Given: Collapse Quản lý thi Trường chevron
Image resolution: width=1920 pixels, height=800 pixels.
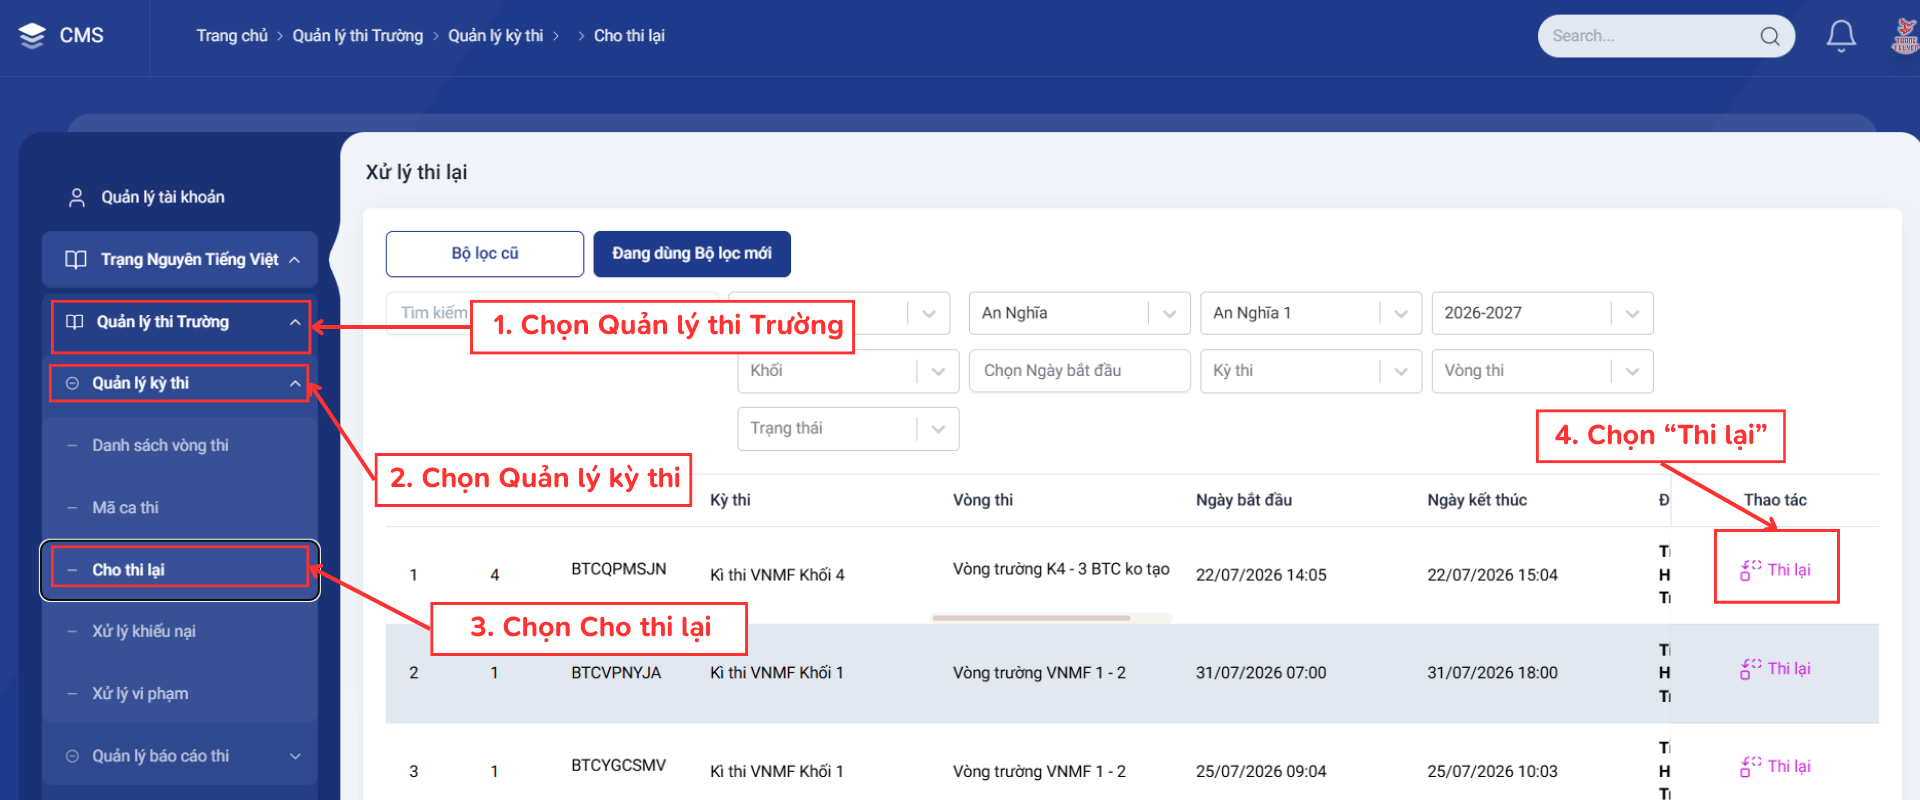Looking at the screenshot, I should tap(295, 322).
